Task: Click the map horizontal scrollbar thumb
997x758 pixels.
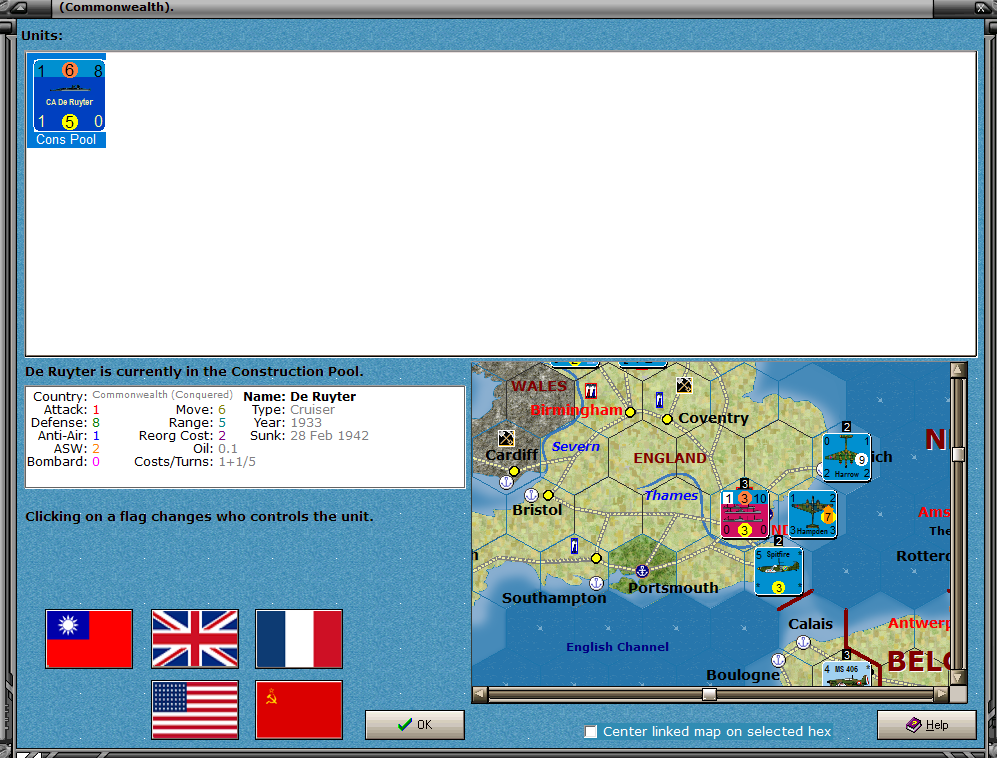Action: pos(710,694)
